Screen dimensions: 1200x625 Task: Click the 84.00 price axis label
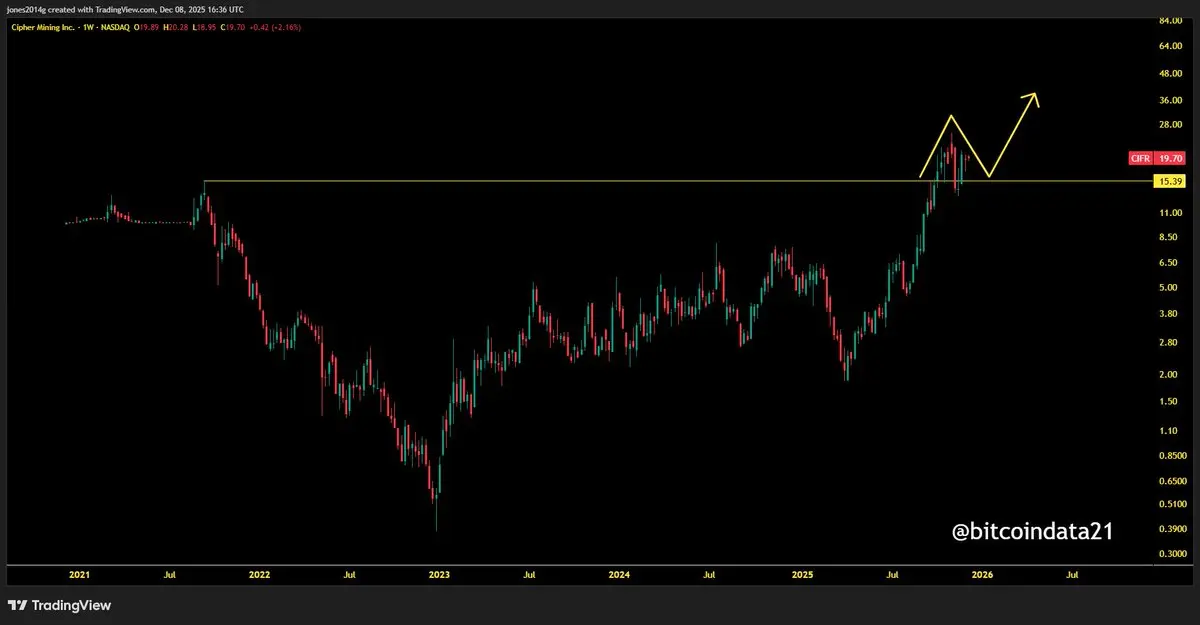click(x=1170, y=21)
